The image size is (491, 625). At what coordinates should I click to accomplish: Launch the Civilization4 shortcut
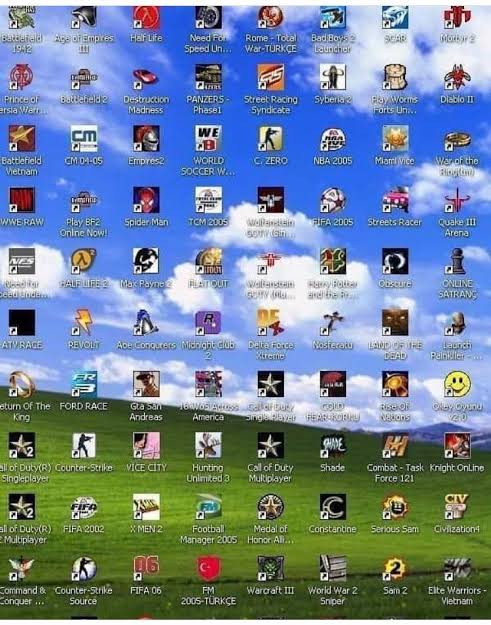(457, 507)
